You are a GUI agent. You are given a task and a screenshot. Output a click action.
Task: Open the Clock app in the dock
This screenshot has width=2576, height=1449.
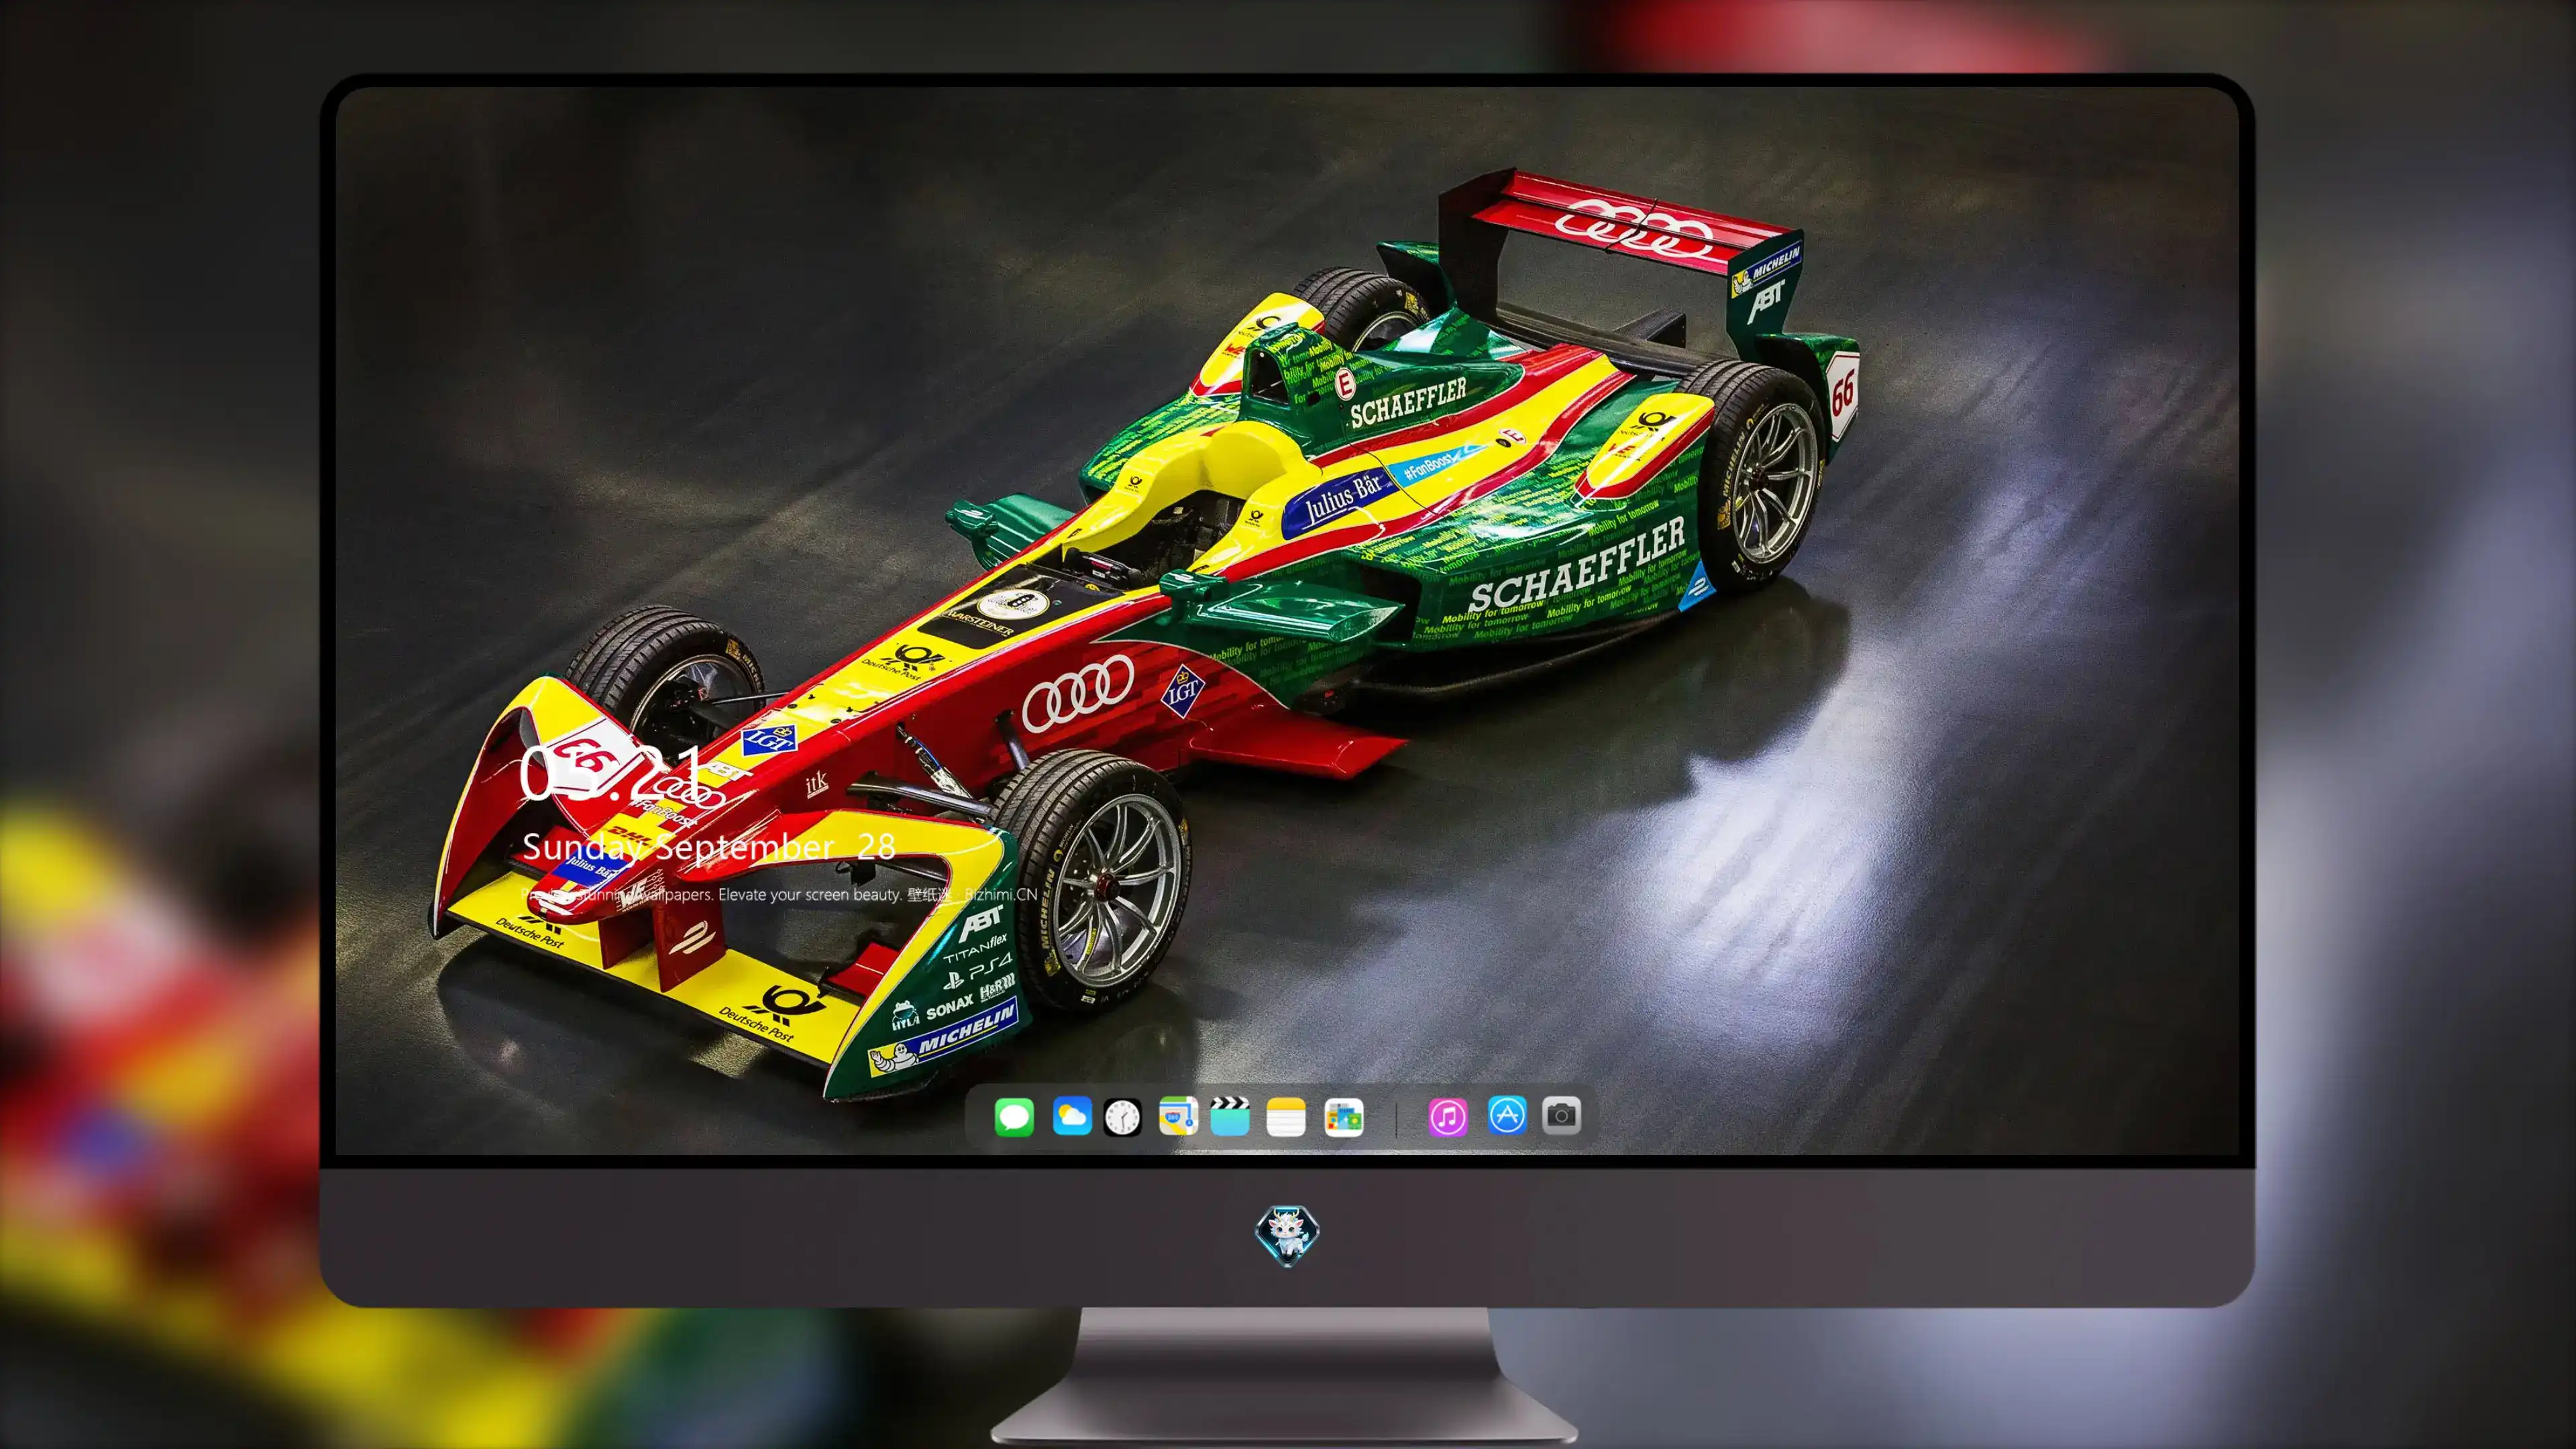(1122, 1117)
